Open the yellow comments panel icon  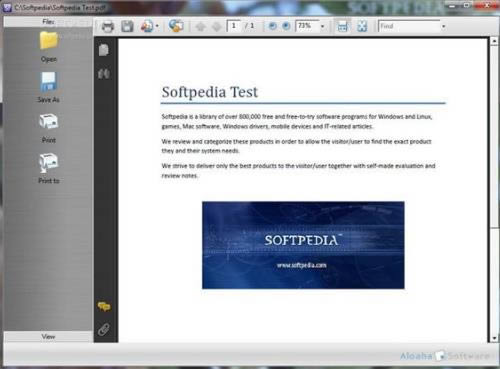pos(104,306)
